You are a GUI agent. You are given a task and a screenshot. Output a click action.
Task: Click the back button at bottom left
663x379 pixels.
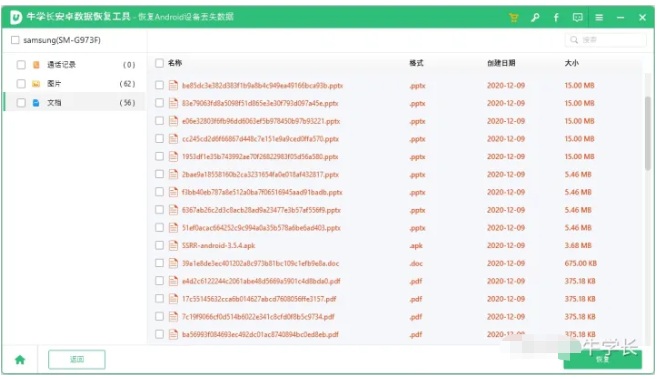pyautogui.click(x=77, y=360)
